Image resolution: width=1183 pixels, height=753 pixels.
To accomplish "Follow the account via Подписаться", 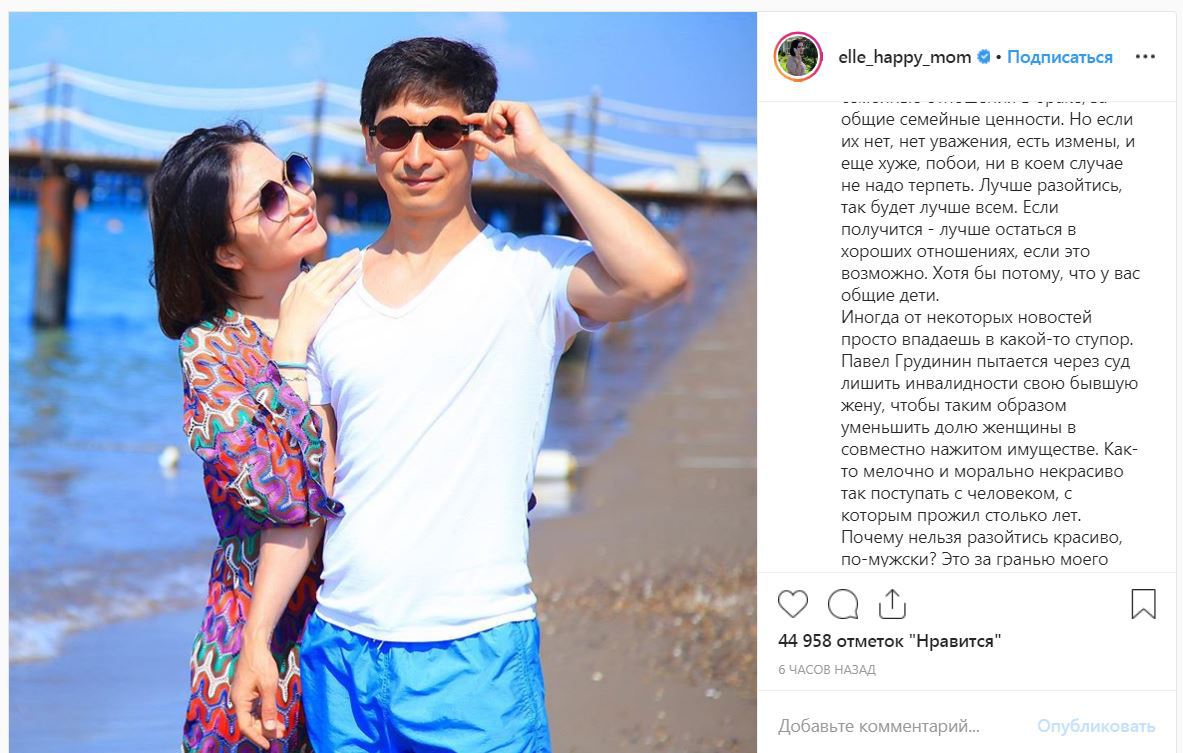I will tap(1059, 57).
